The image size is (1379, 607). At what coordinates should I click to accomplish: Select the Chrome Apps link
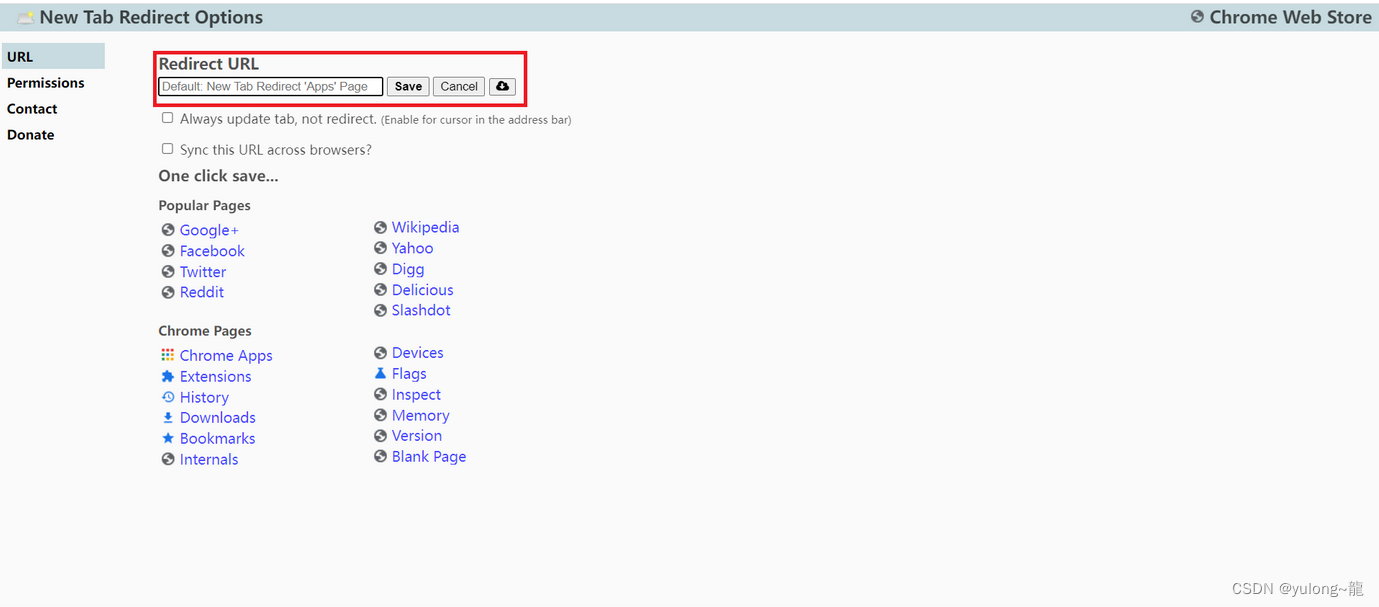tap(226, 355)
